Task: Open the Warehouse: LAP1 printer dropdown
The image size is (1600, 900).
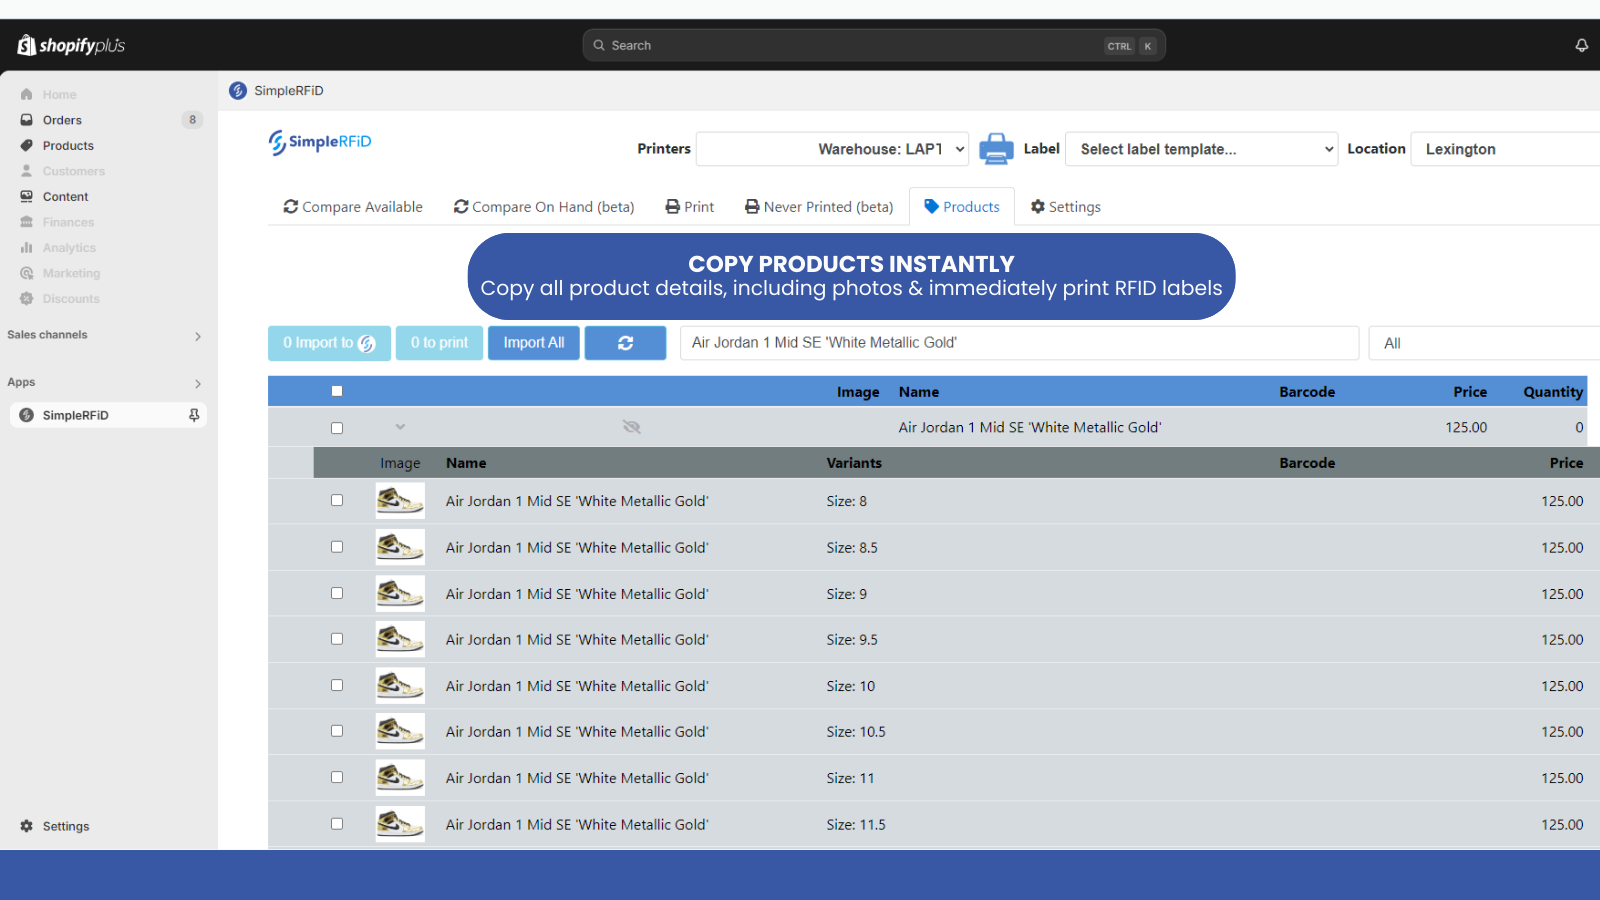Action: [832, 149]
